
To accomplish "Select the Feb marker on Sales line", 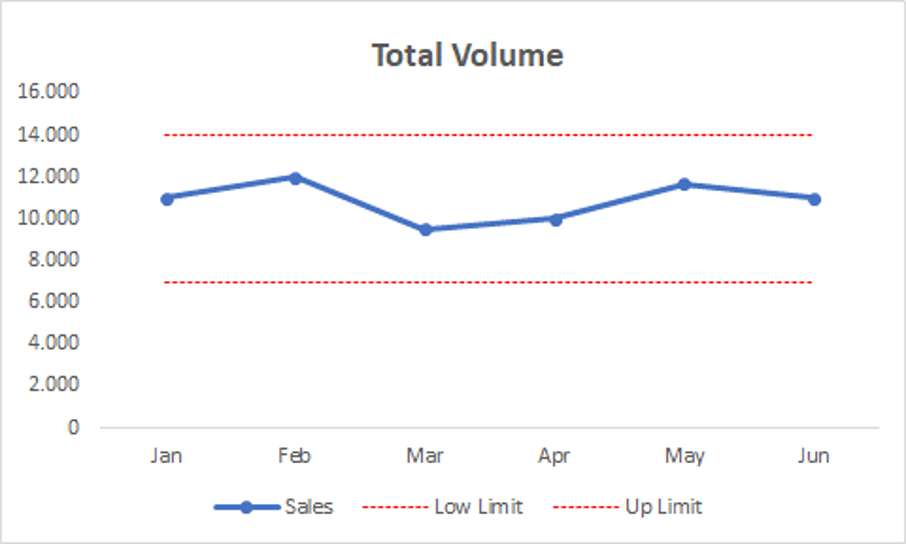I will tap(296, 178).
